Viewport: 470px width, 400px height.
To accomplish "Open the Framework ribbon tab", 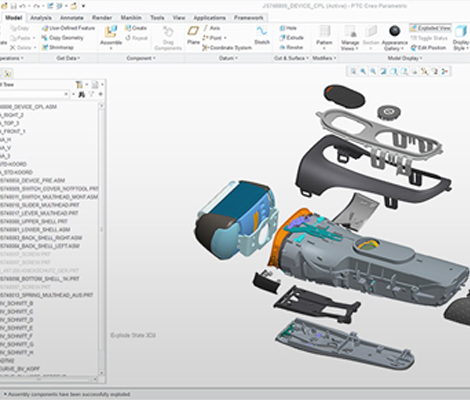I will tap(249, 18).
